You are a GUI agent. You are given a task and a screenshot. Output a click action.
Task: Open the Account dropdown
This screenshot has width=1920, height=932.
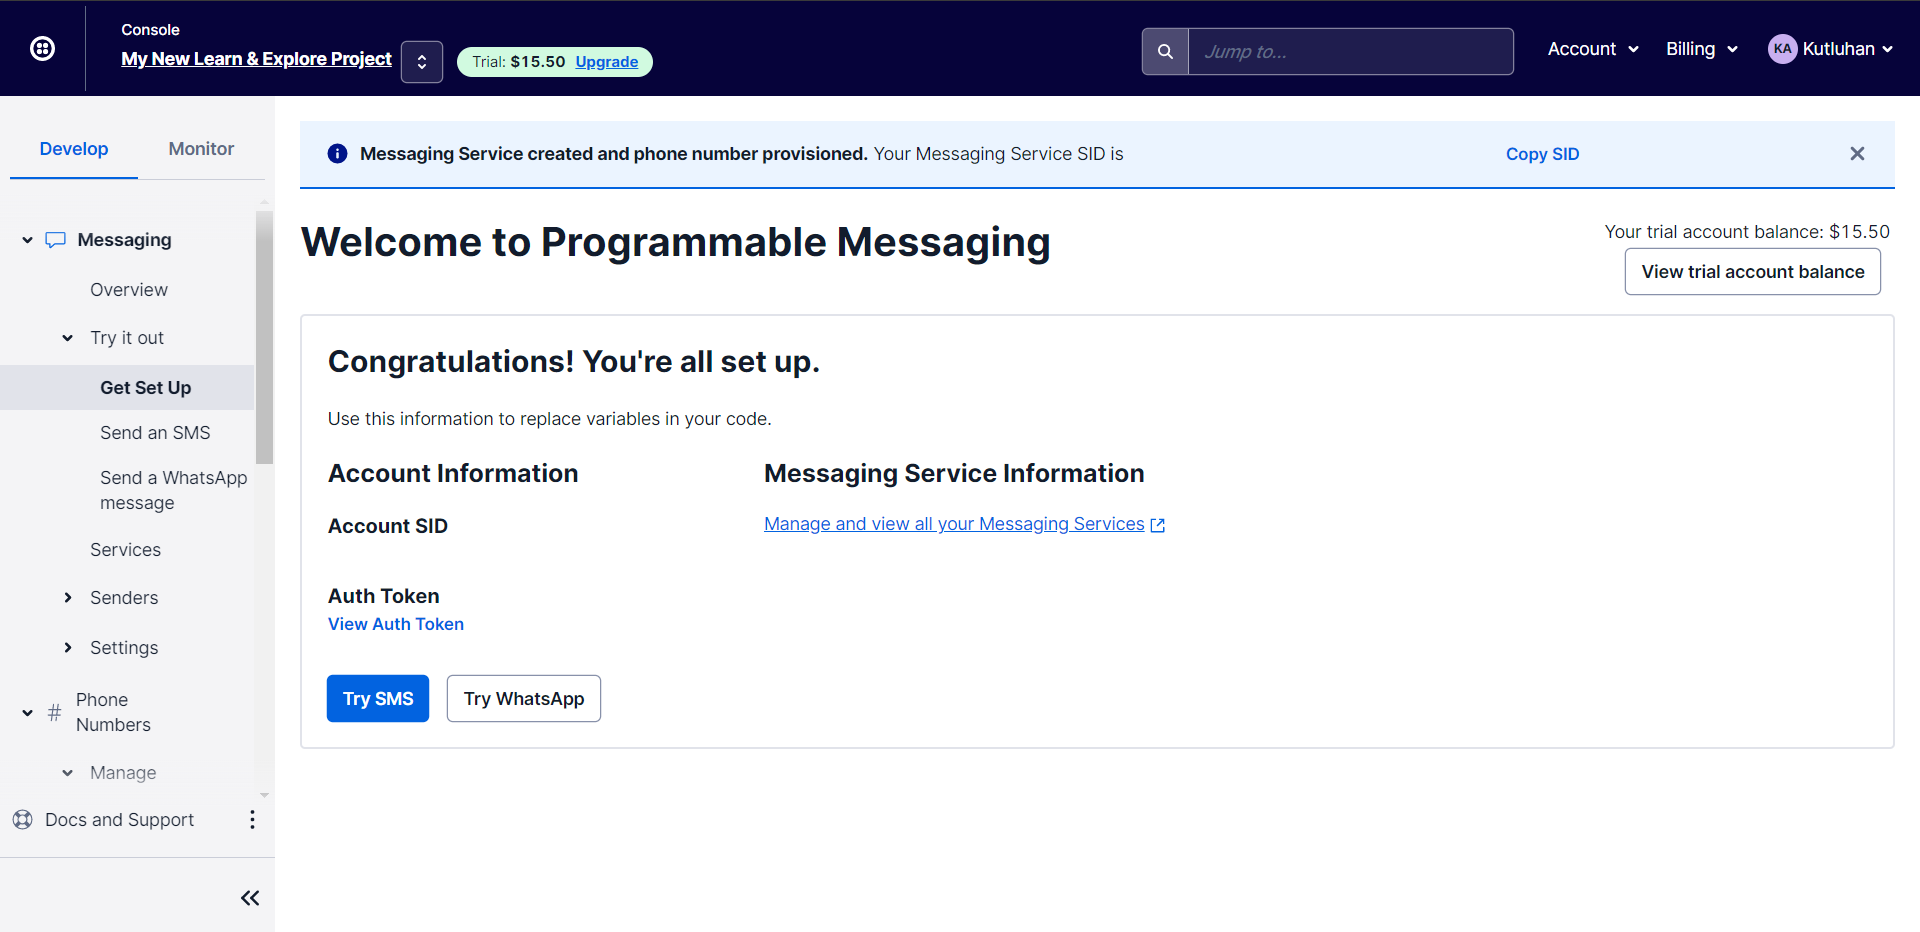(x=1592, y=48)
